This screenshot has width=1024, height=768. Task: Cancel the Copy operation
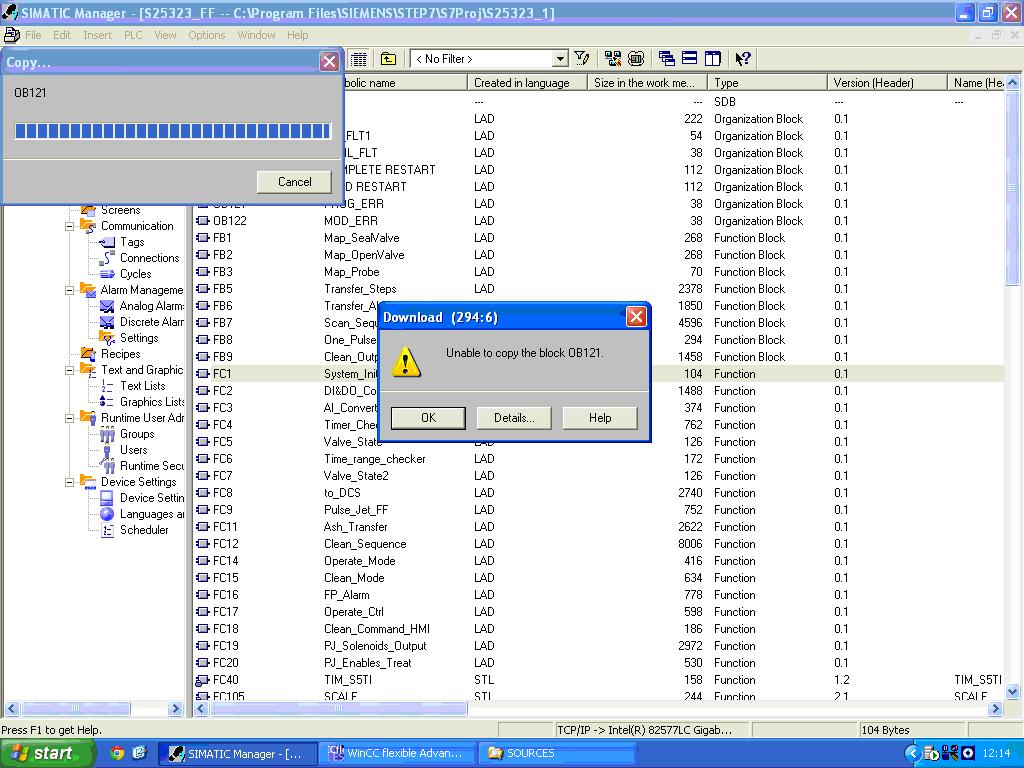tap(295, 182)
